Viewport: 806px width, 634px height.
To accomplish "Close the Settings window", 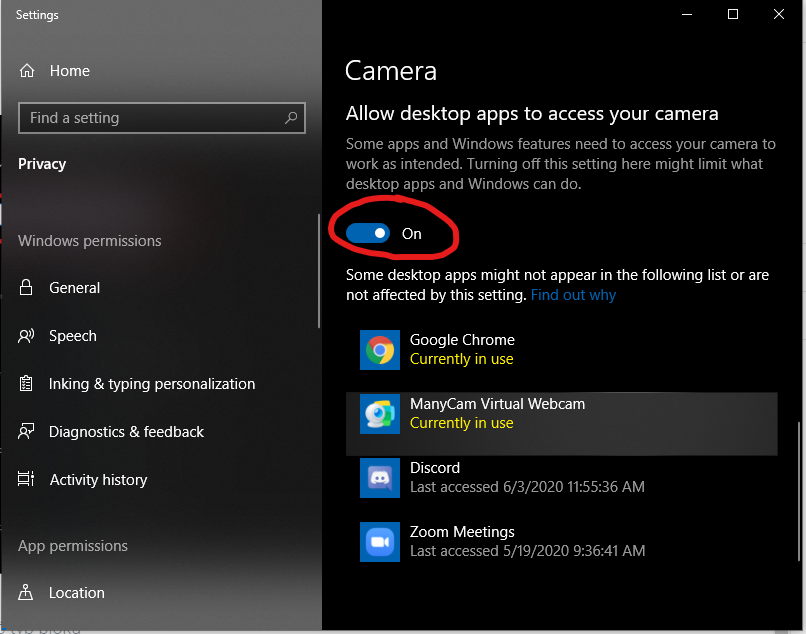I will (779, 14).
